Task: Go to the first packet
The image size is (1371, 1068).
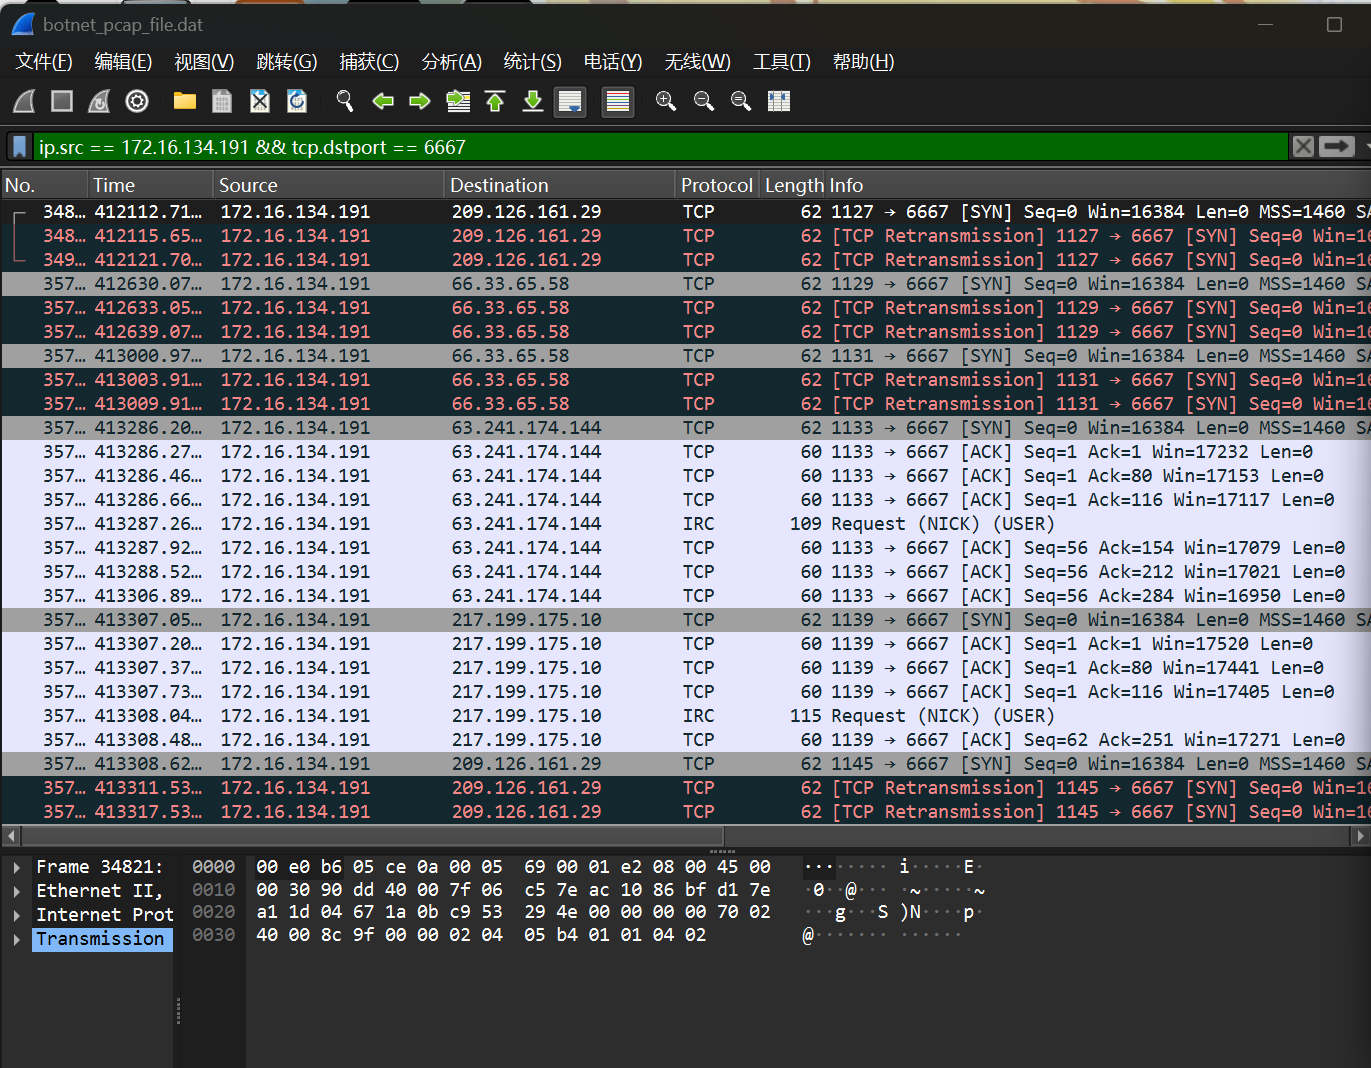Action: tap(495, 101)
